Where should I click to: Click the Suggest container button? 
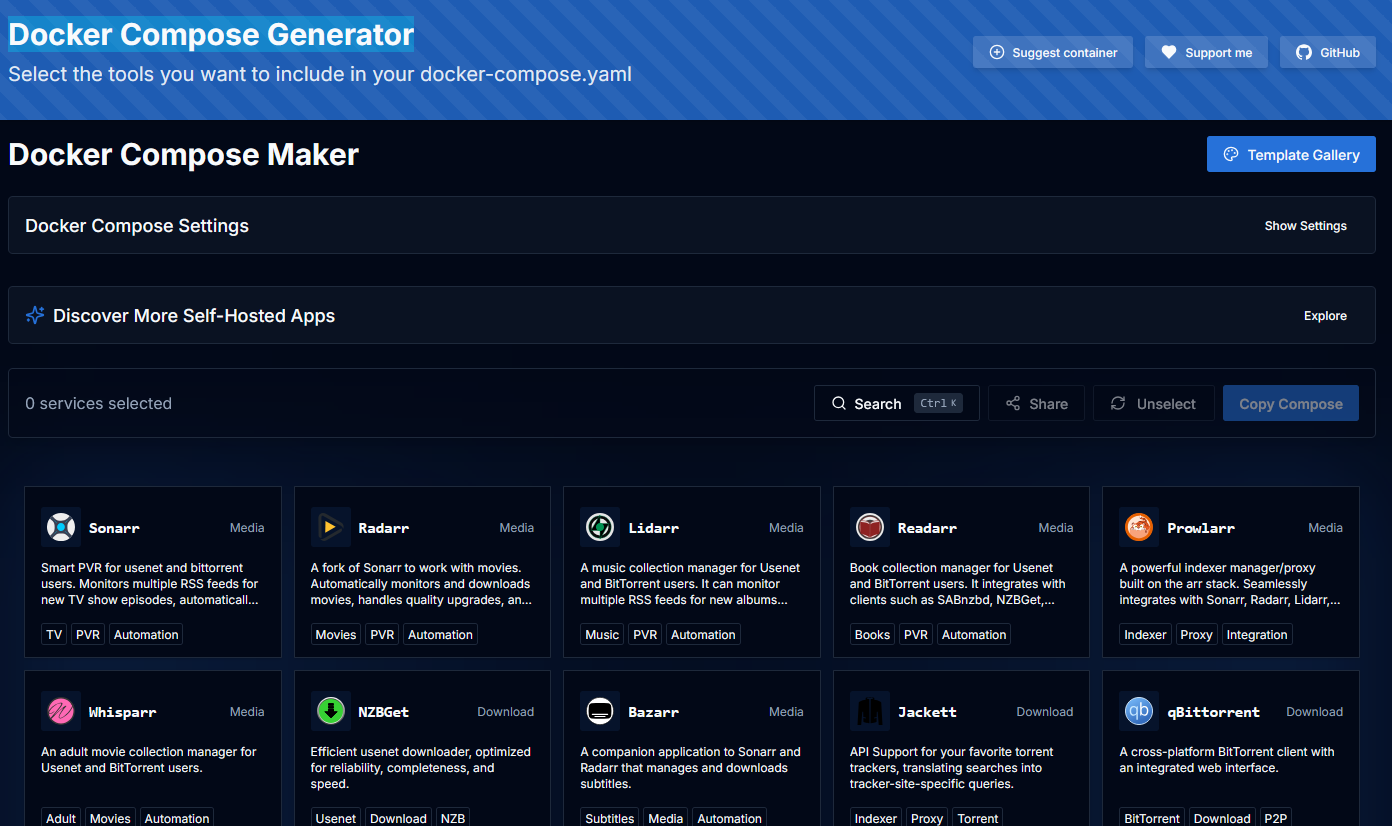click(1052, 53)
